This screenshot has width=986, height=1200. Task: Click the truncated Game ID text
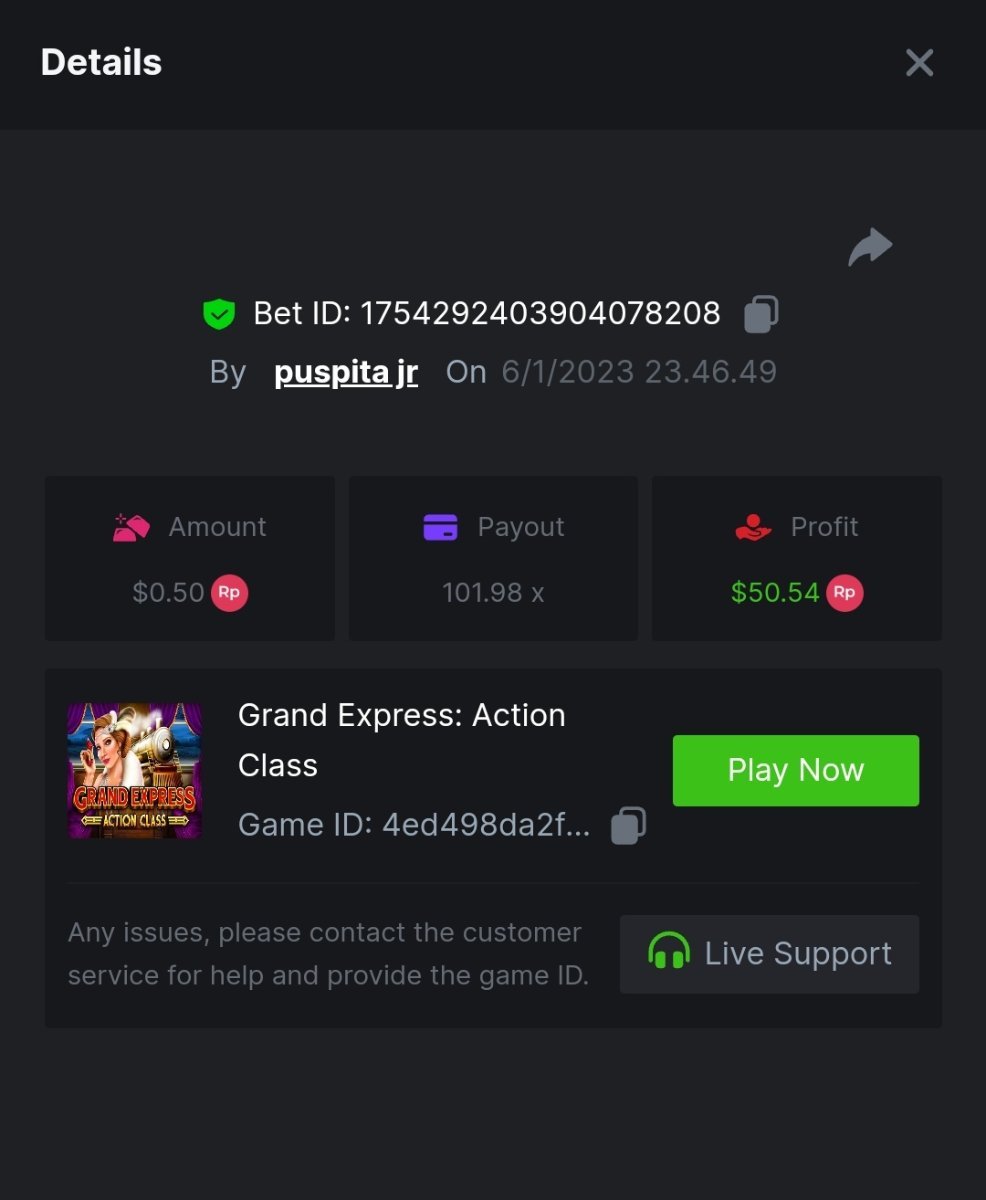414,826
